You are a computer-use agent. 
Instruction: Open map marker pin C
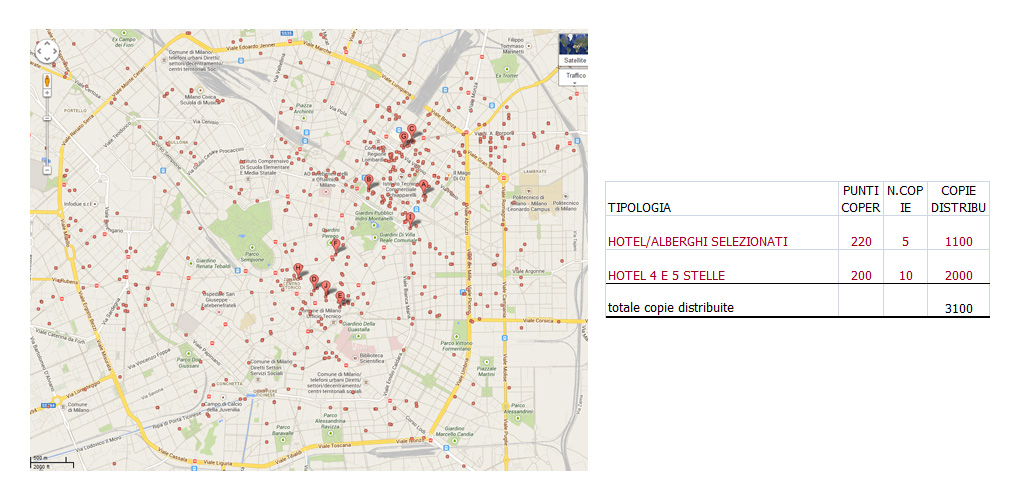click(x=411, y=129)
